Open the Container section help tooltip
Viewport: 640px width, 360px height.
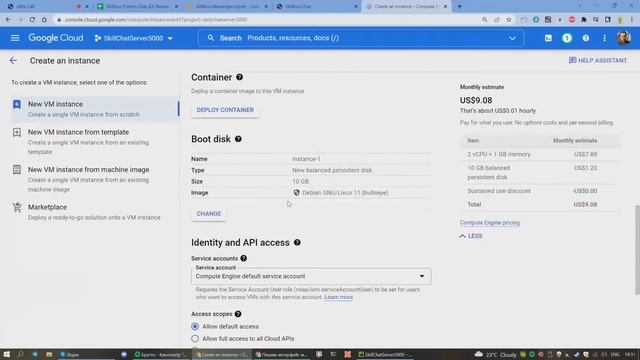(239, 77)
